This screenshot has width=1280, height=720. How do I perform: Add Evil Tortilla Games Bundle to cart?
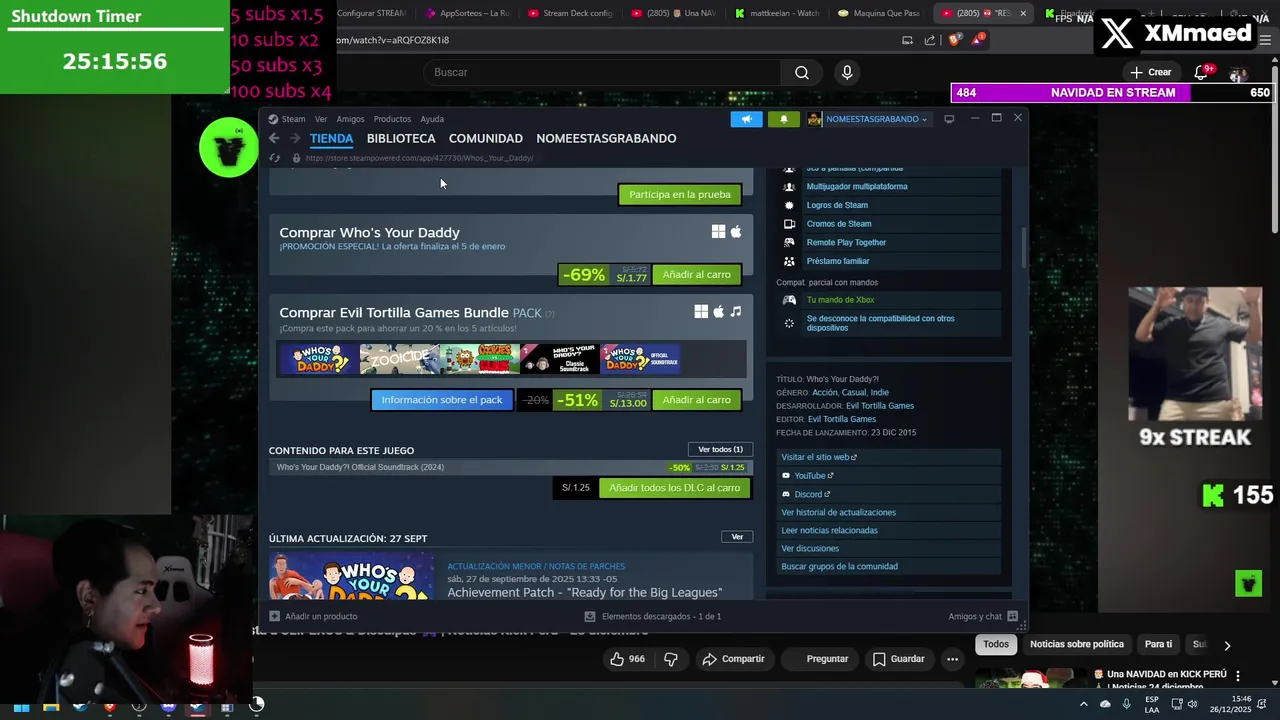pos(696,400)
